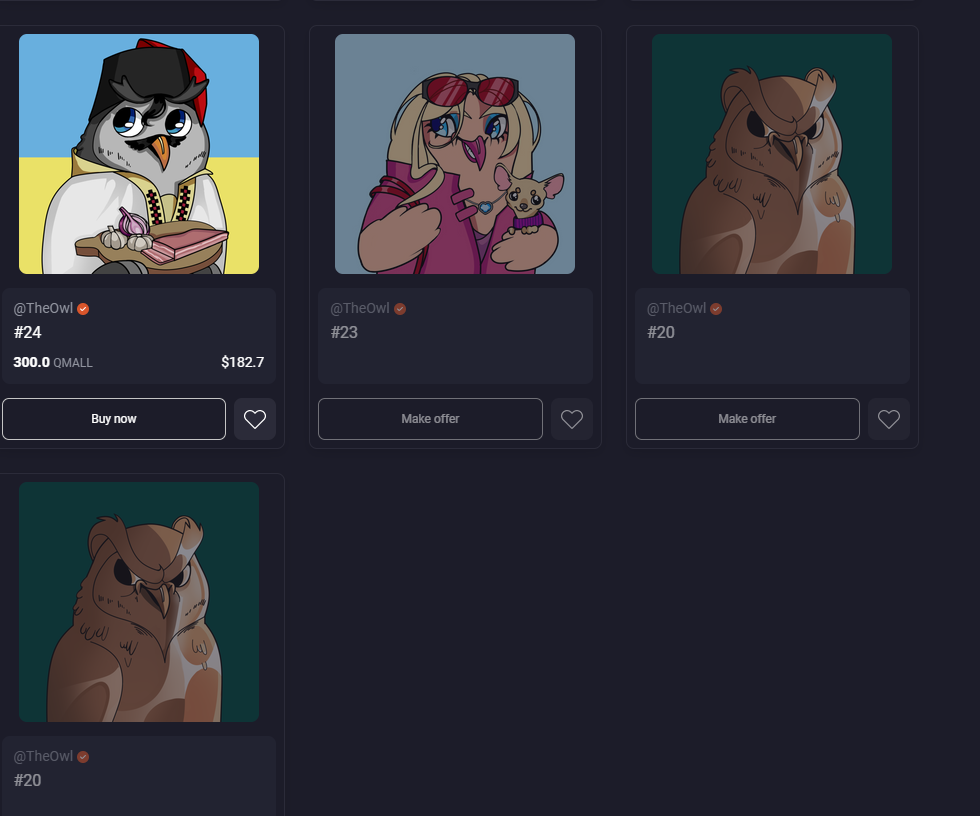Open the #24 title link
980x816 pixels.
pos(28,332)
